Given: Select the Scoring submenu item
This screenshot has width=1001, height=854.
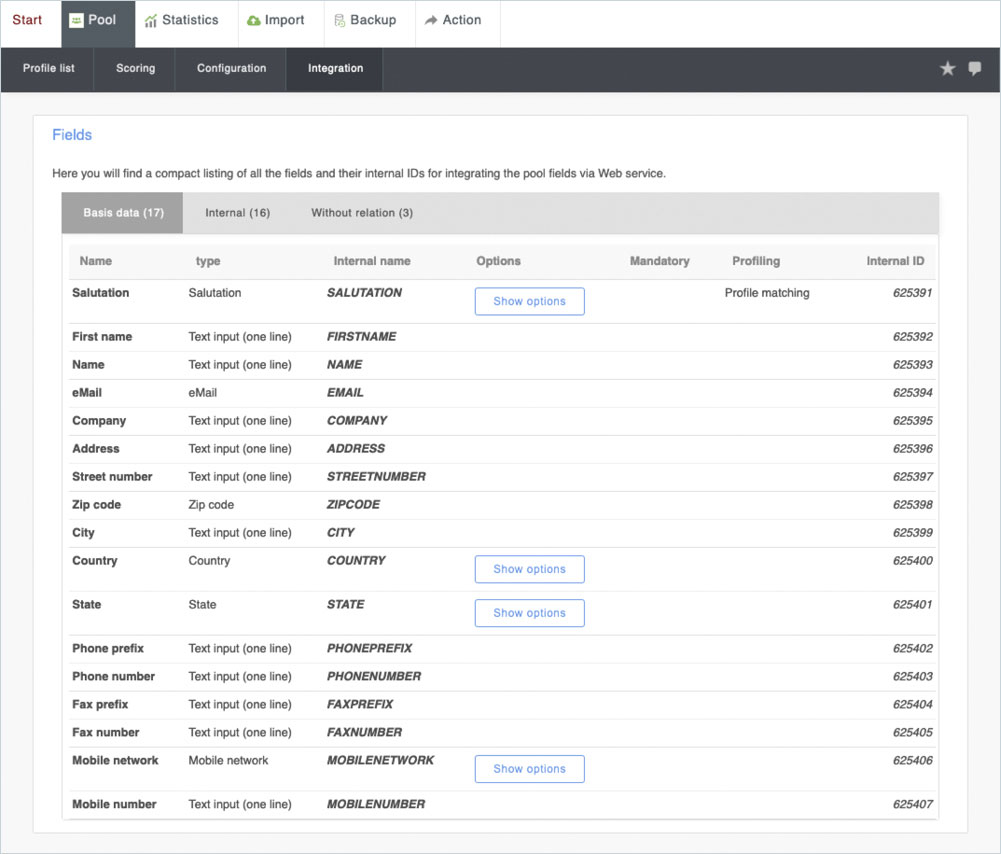Looking at the screenshot, I should point(135,69).
